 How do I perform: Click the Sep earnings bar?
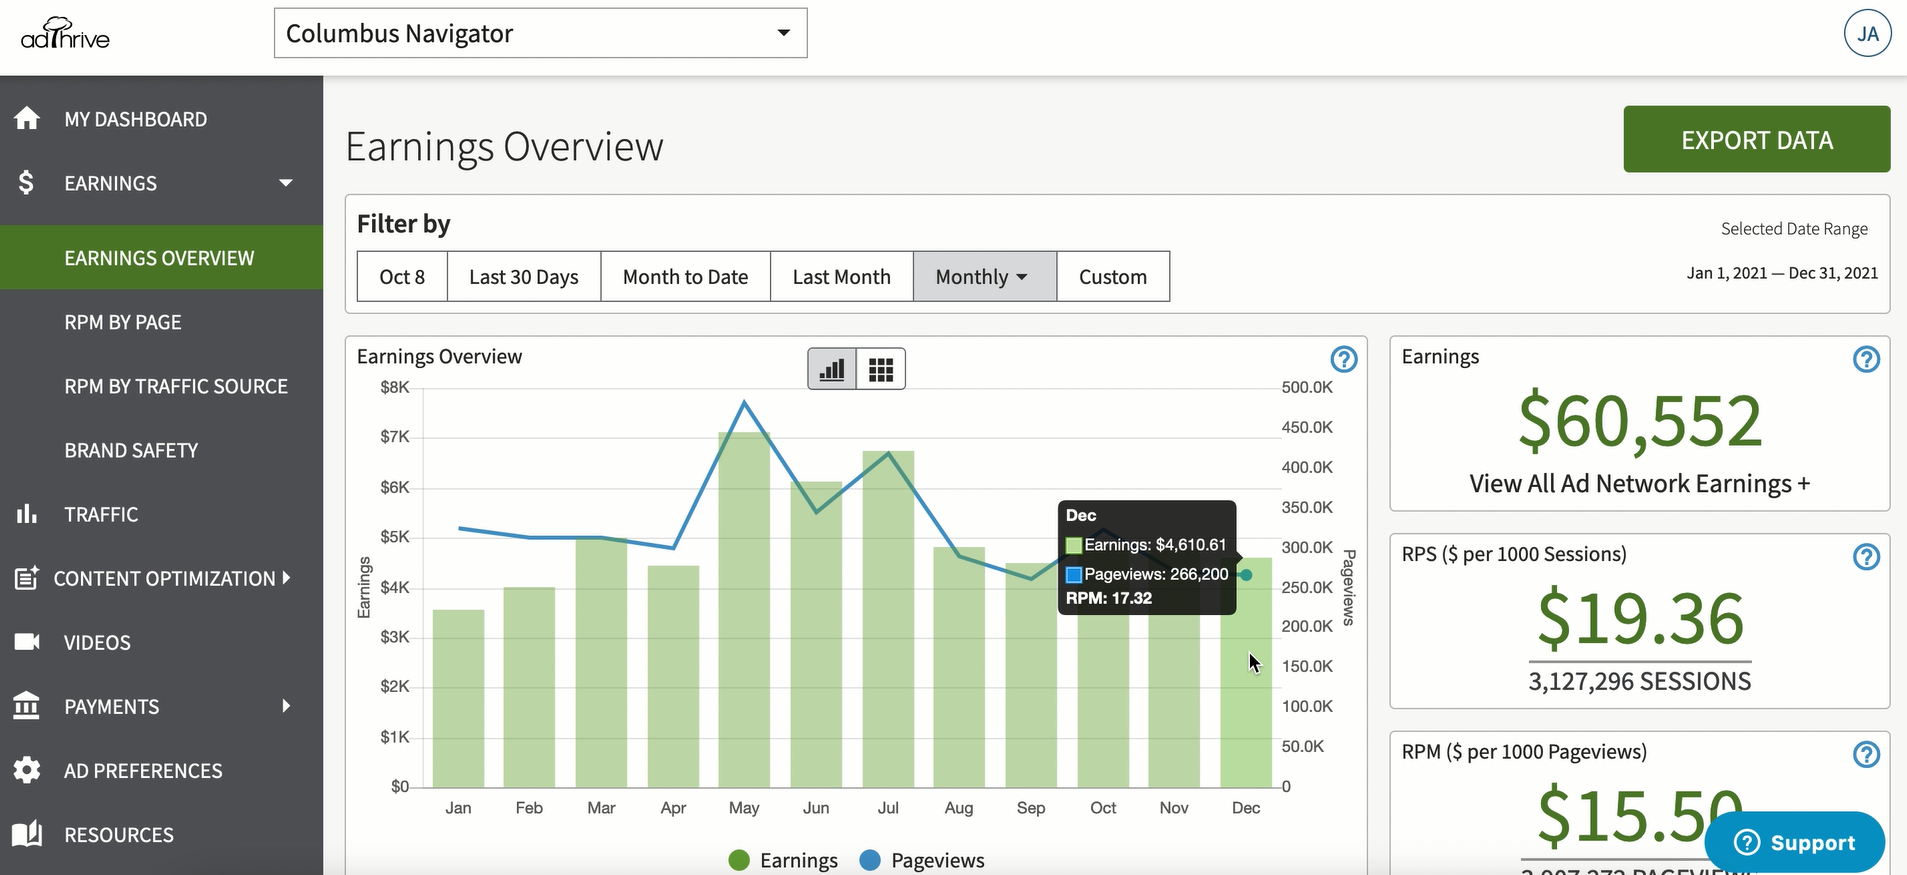(1031, 676)
